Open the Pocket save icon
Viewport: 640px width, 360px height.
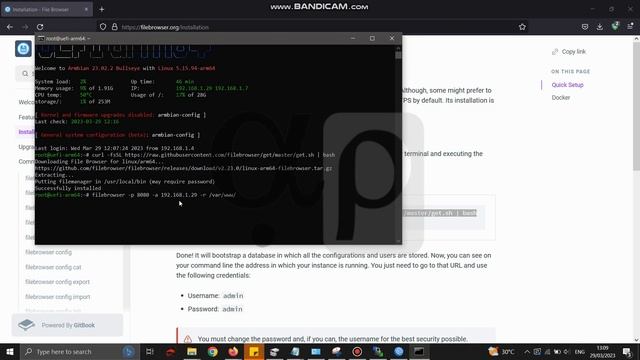584,27
